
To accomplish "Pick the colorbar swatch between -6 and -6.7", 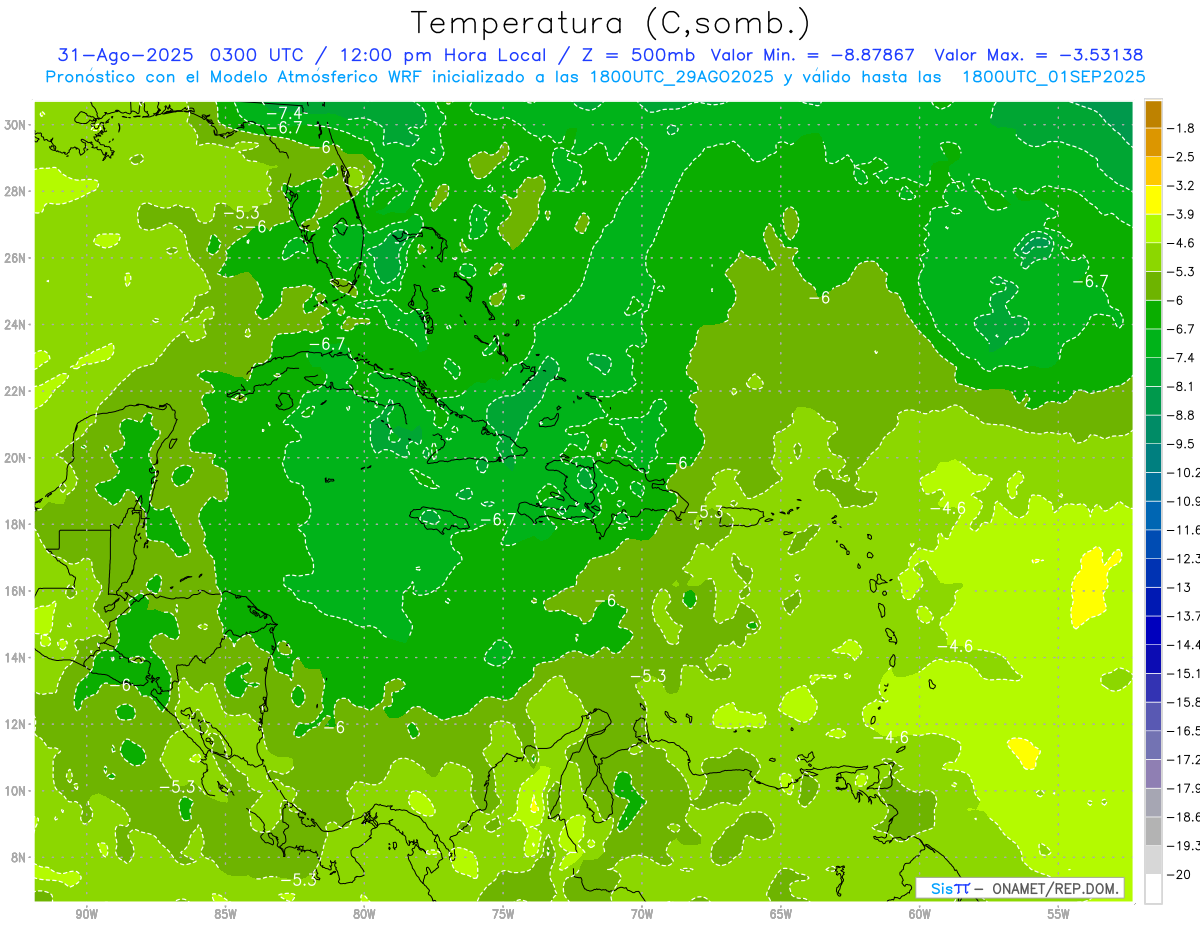I will [x=1153, y=314].
